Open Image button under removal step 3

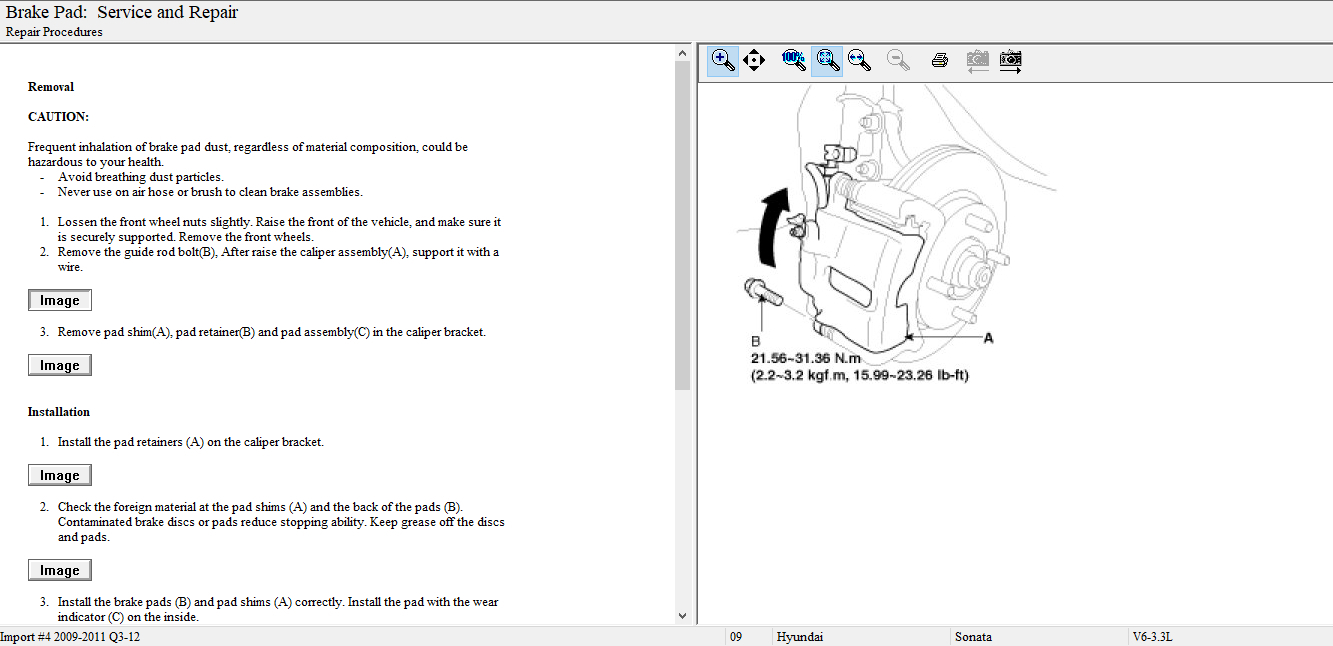60,366
